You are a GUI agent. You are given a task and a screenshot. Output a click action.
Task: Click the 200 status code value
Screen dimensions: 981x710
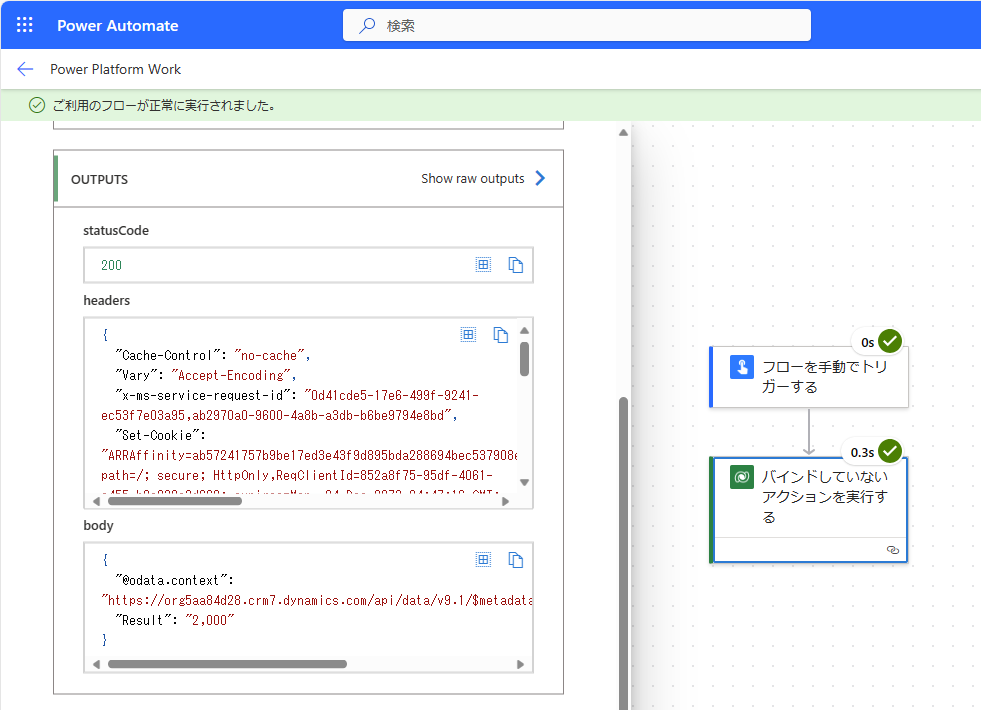pos(111,265)
